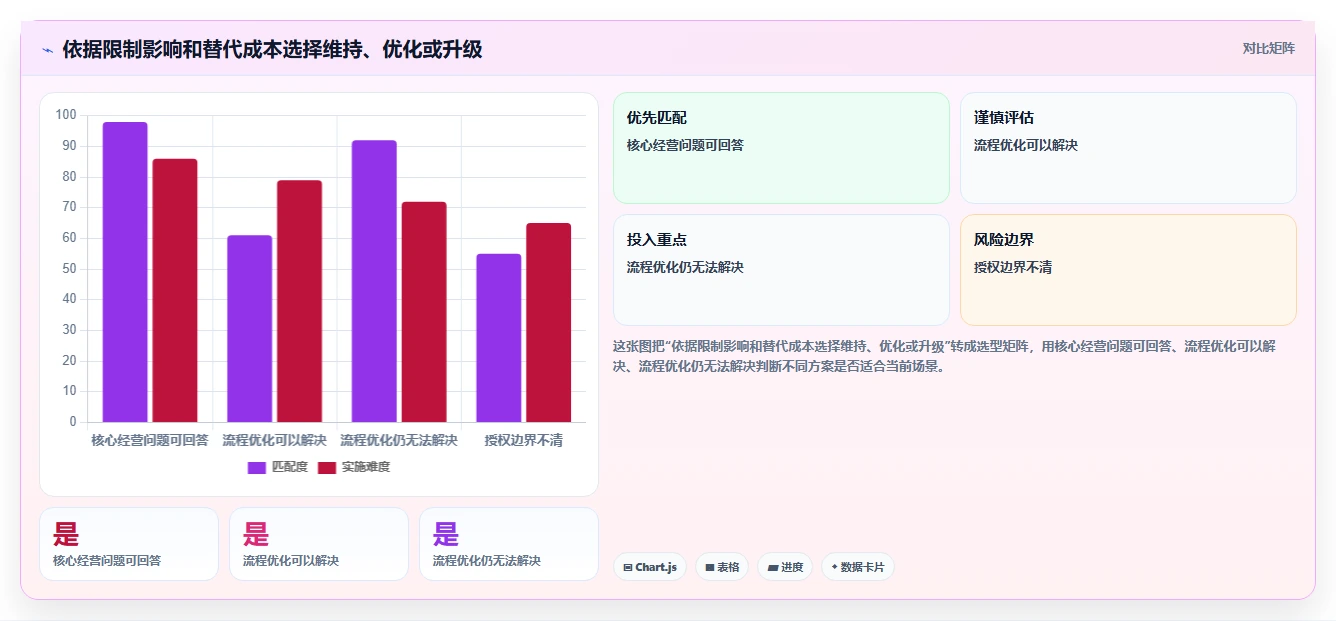1336x621 pixels.
Task: Click the lightning icon beside the title
Action: coord(47,50)
